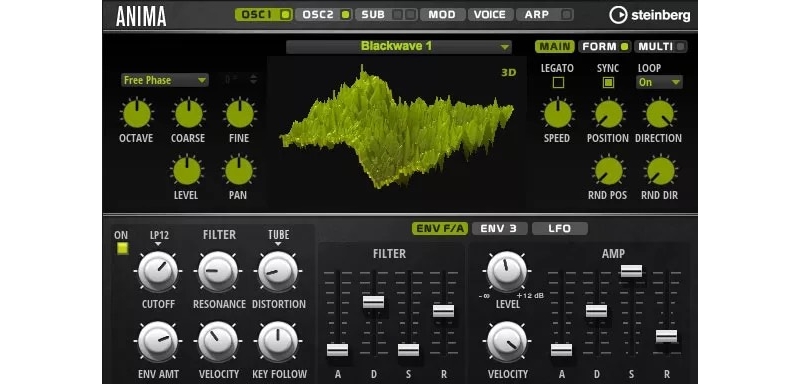This screenshot has width=800, height=384.
Task: Open the TUBE distortion type selector
Action: pos(279,238)
